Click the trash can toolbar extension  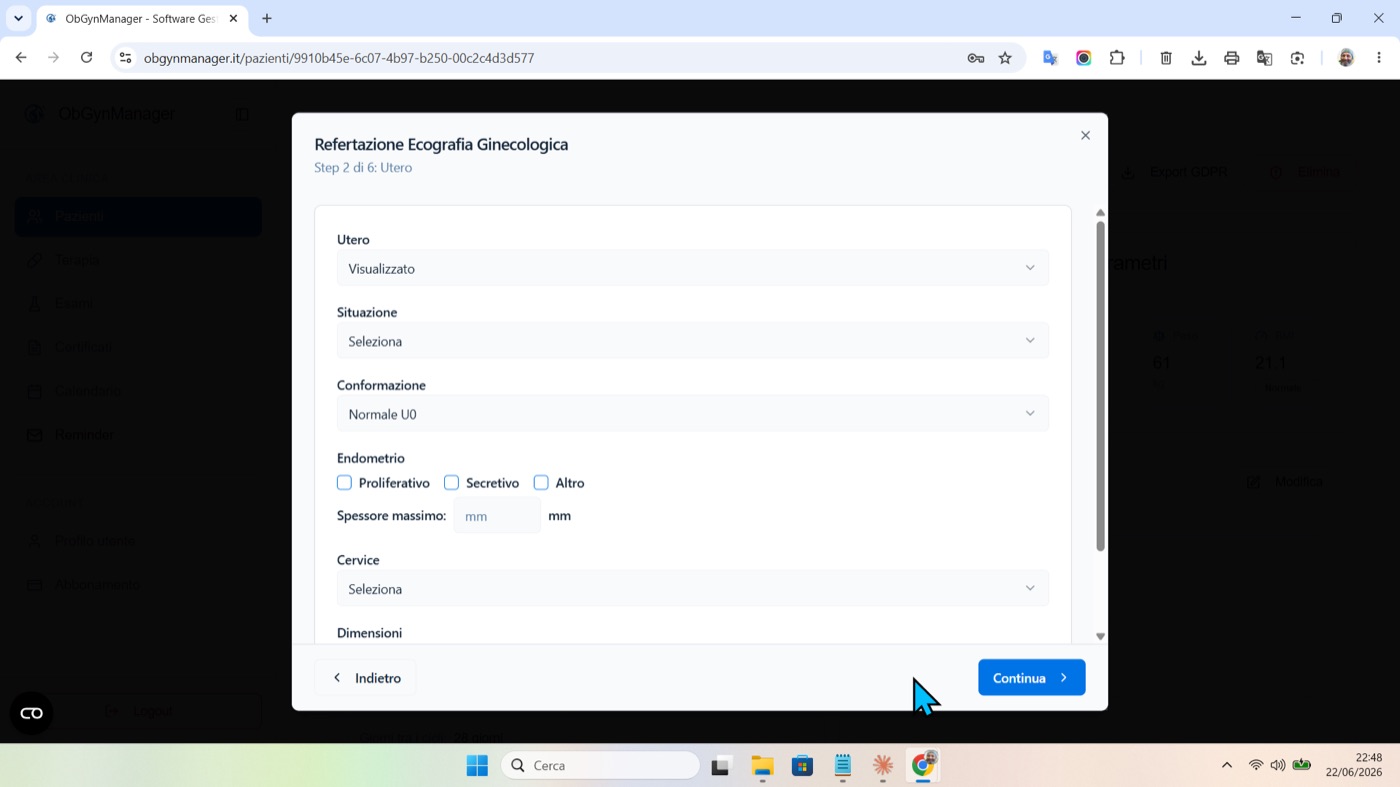(x=1166, y=58)
